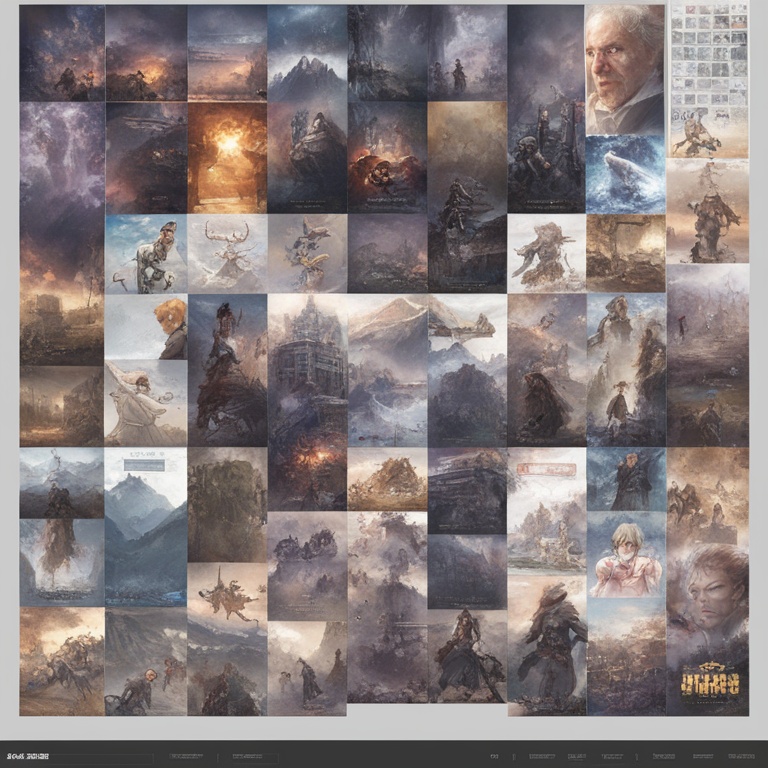Open the blonde anime character in pink thumbnail
The image size is (768, 768).
pos(626,554)
